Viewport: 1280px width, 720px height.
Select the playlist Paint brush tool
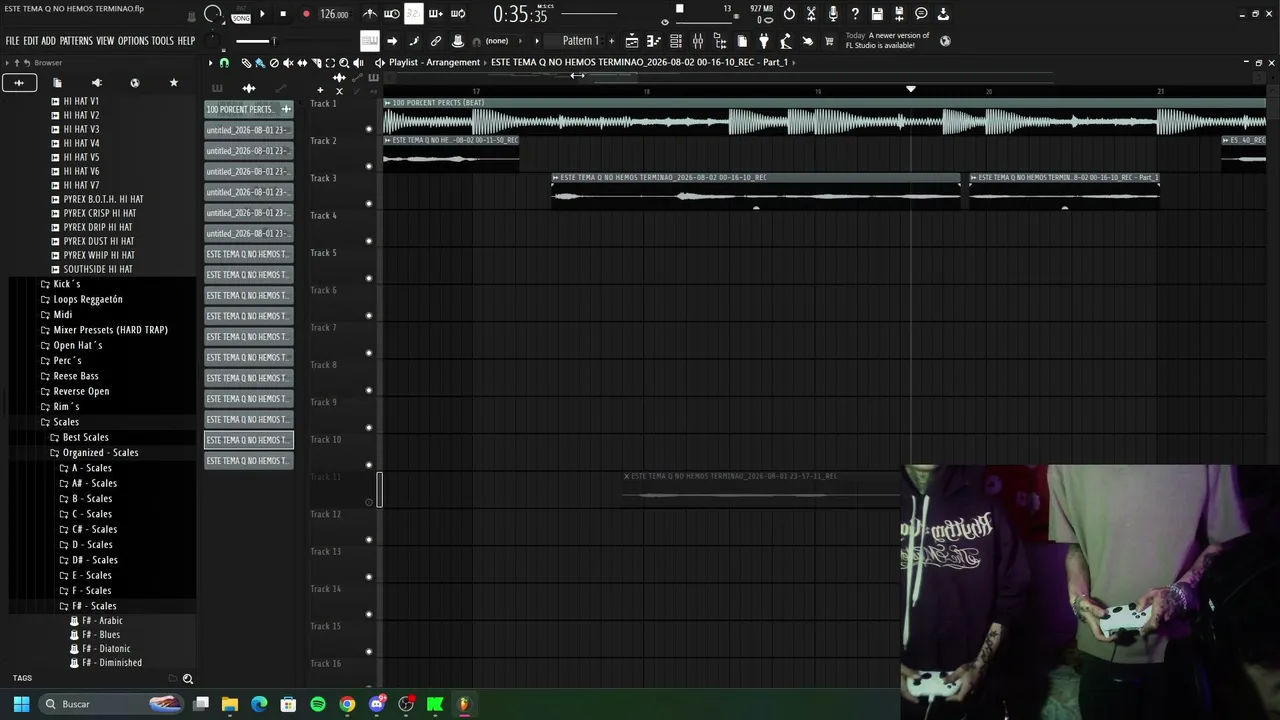(260, 62)
